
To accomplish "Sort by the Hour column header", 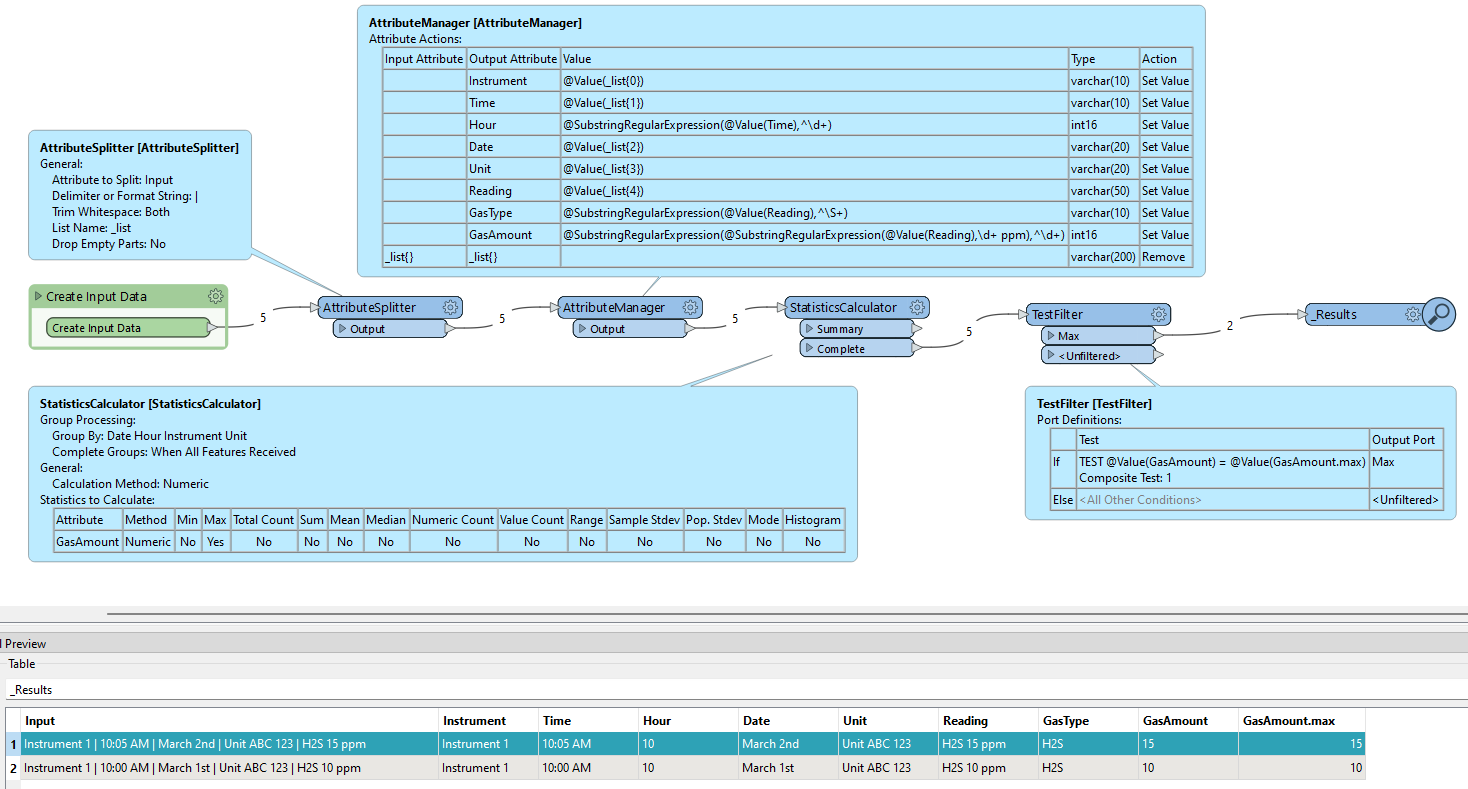I will (688, 720).
